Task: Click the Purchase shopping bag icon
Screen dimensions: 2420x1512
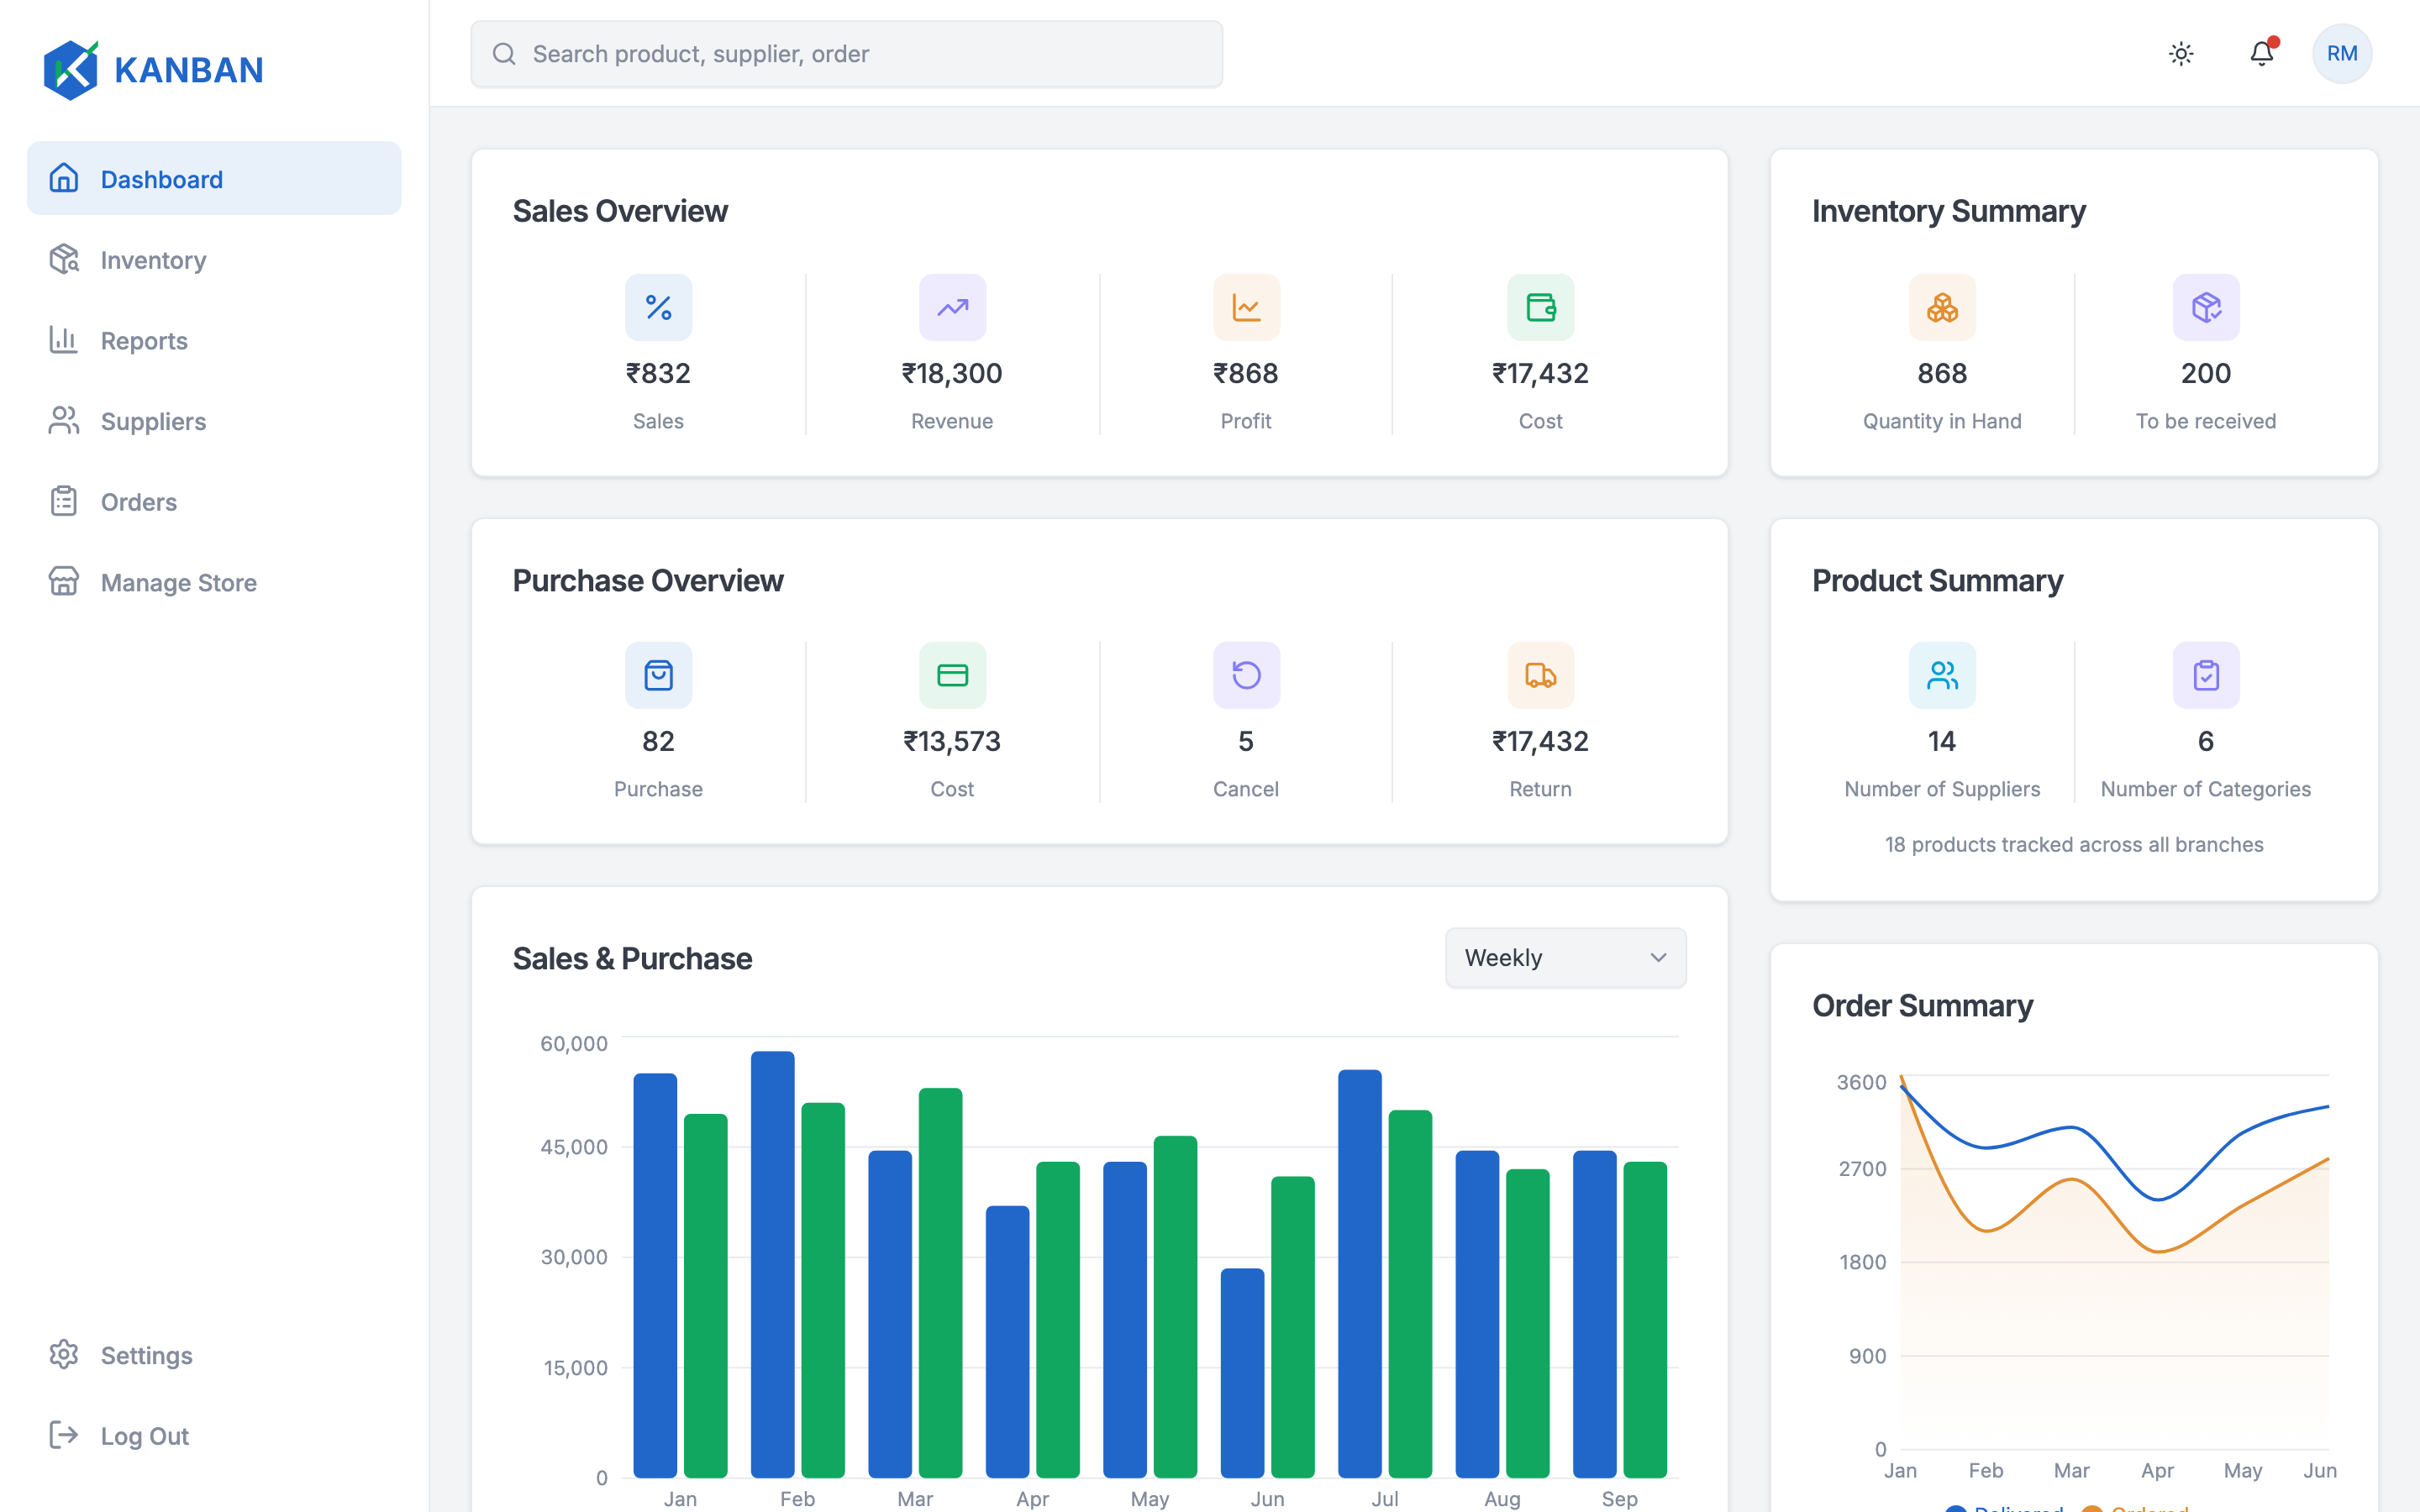Action: pyautogui.click(x=658, y=675)
